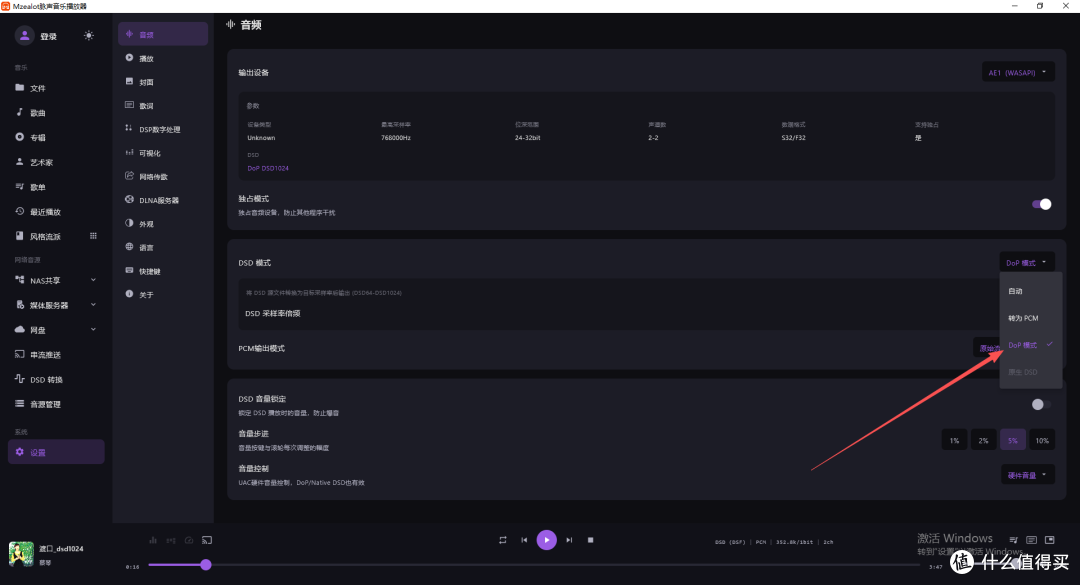Screen dimensions: 1080x585
Task: Click the DoP DSD1024 link
Action: coord(268,168)
